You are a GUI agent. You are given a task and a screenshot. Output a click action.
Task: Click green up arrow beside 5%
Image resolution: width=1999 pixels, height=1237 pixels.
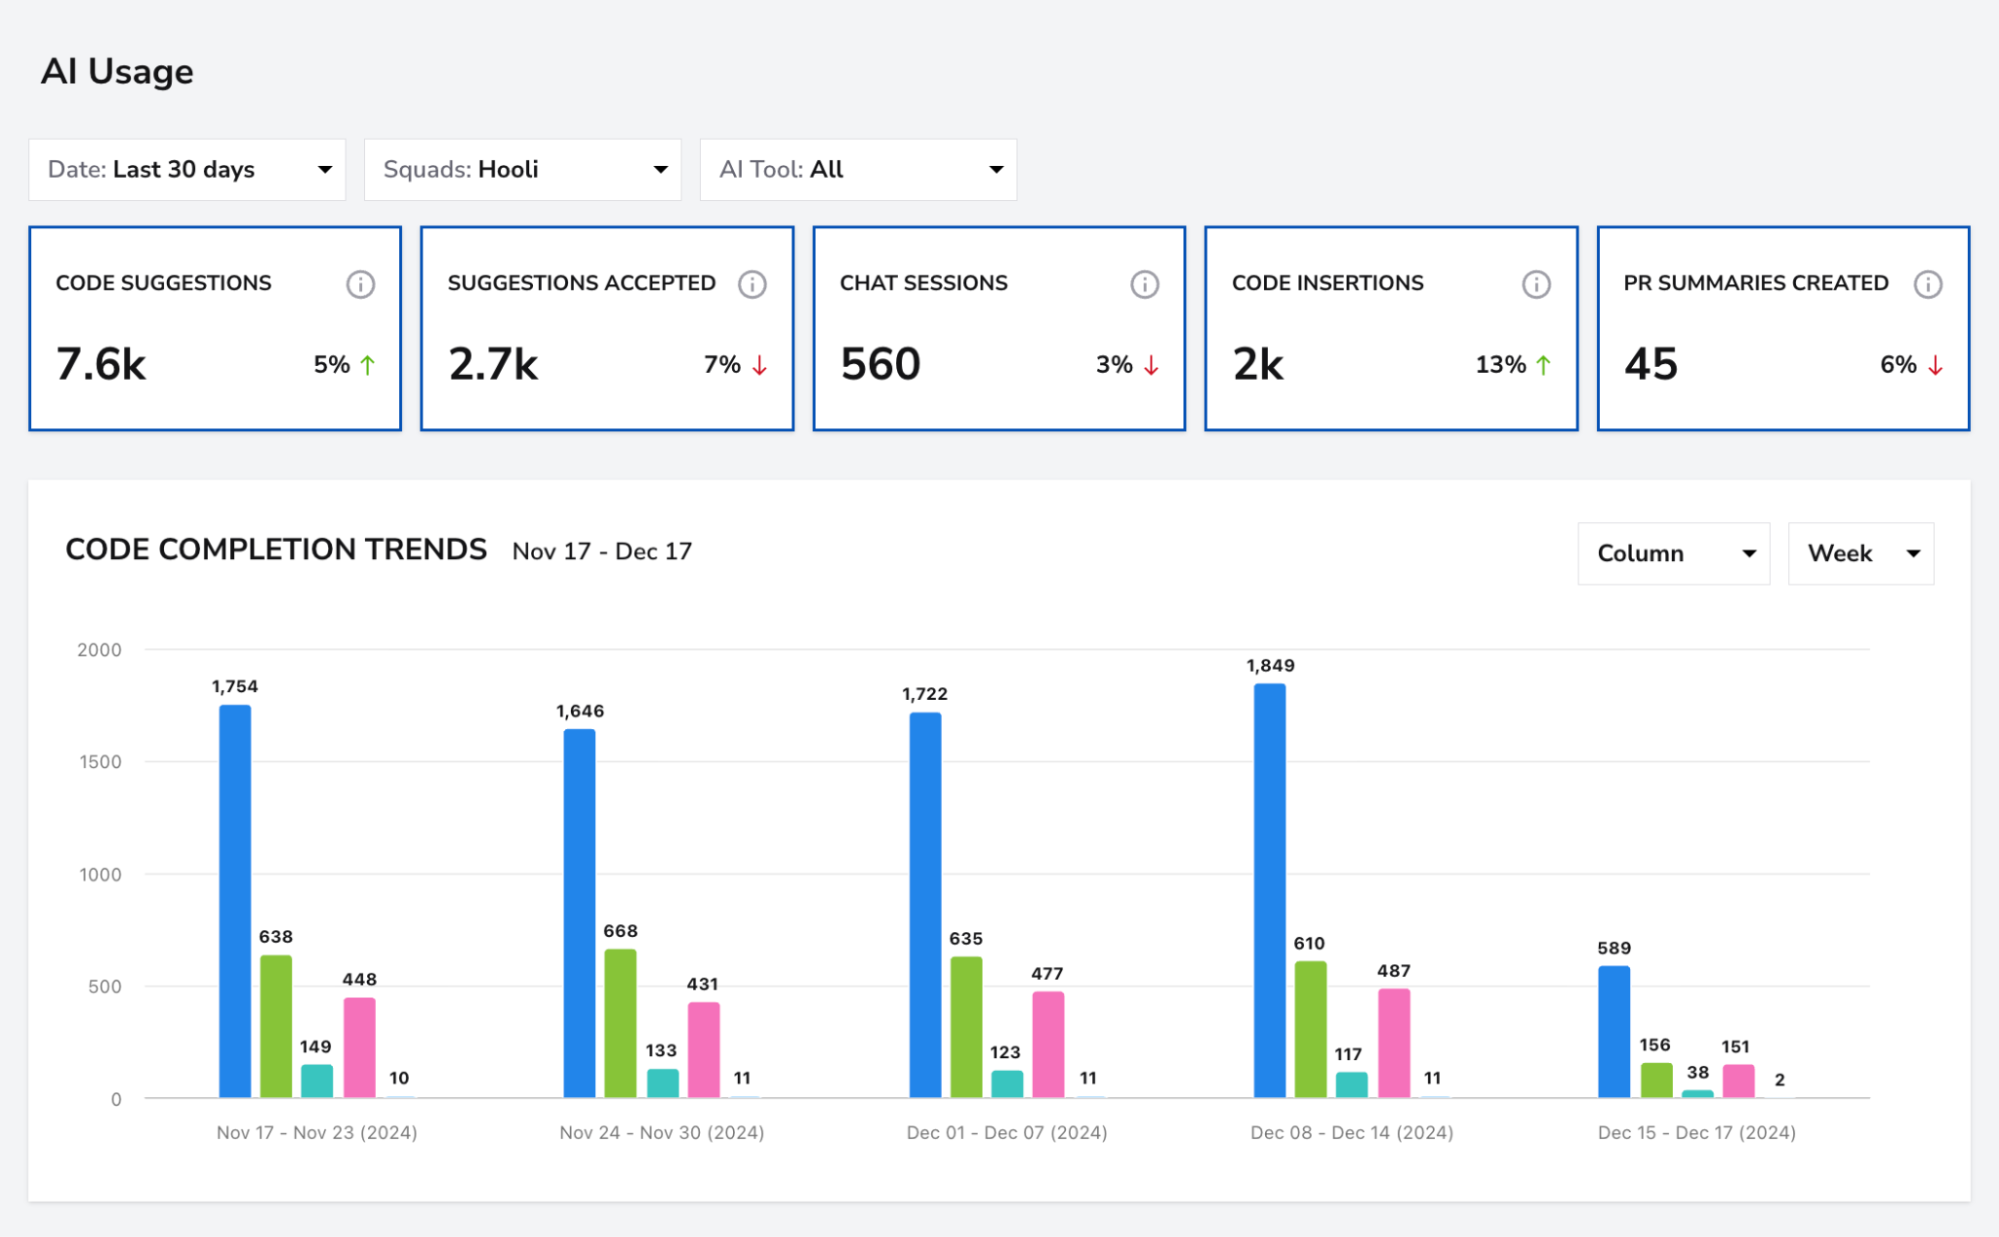pos(368,365)
